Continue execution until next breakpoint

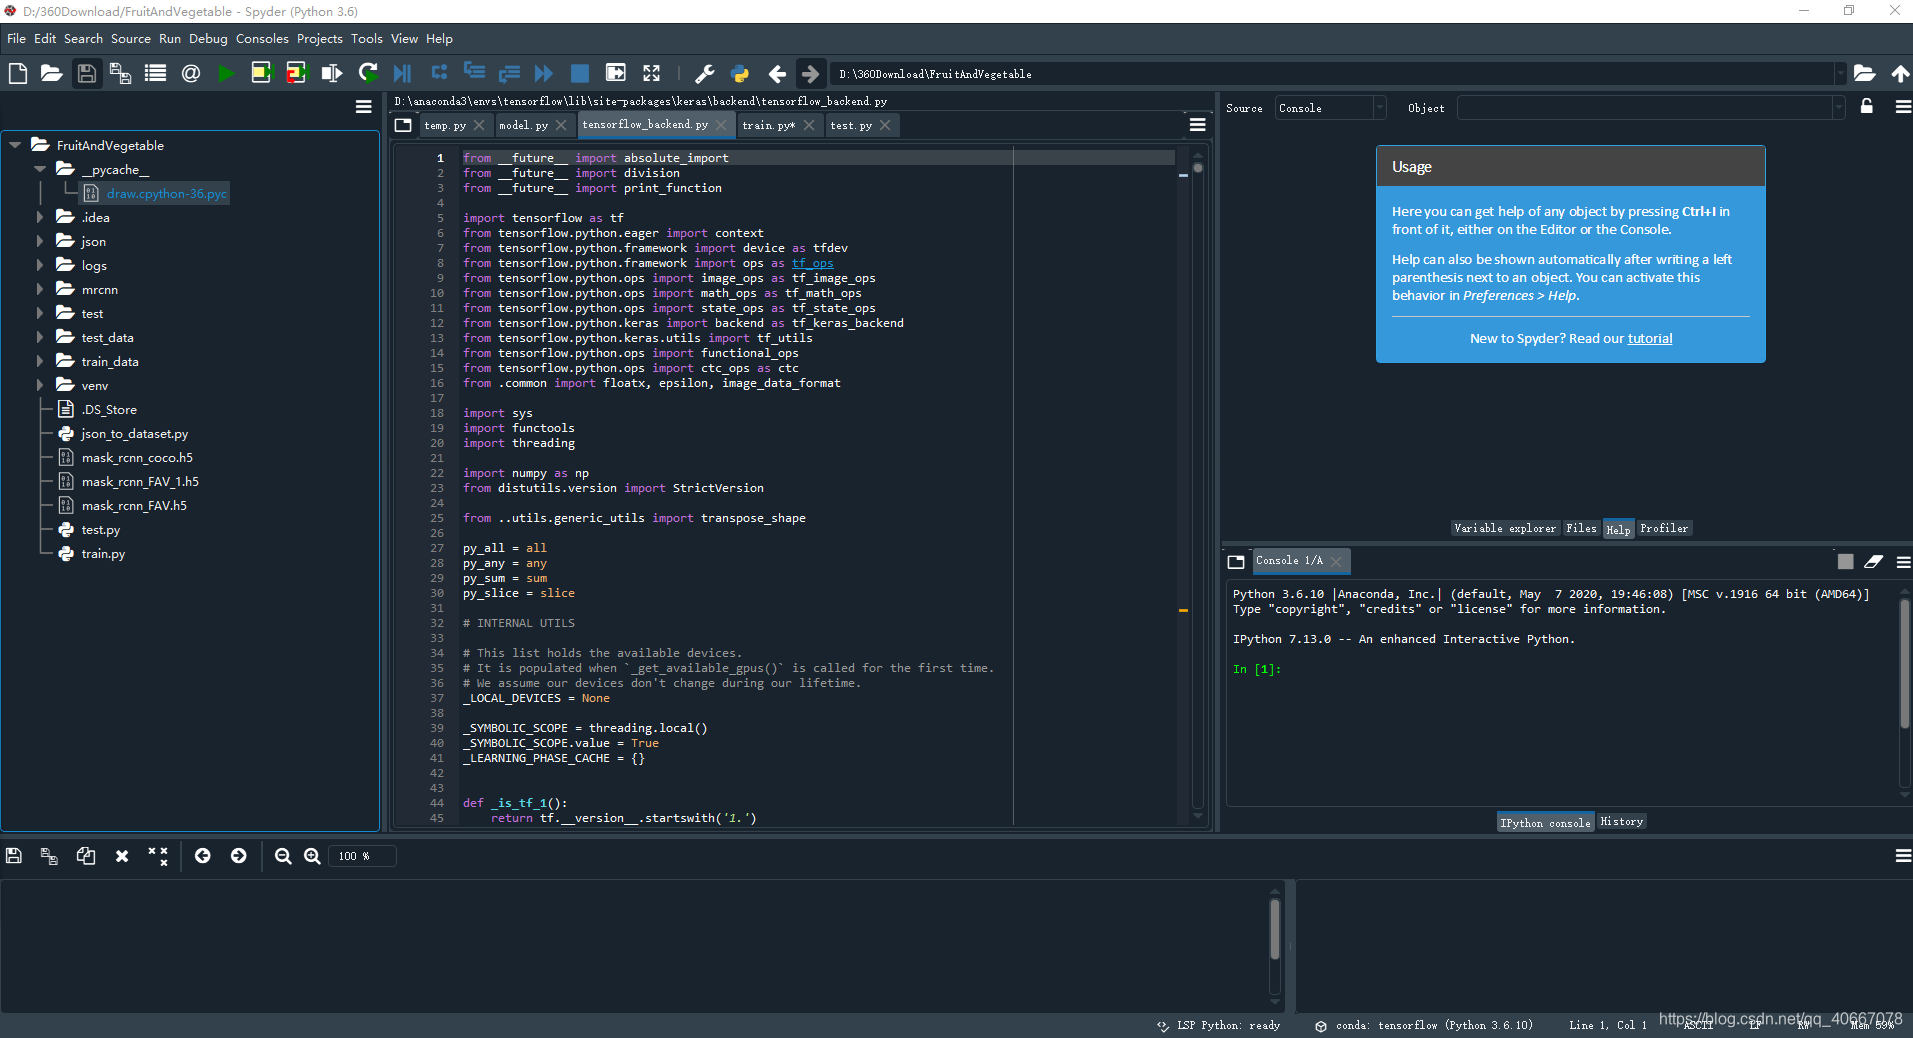click(543, 73)
